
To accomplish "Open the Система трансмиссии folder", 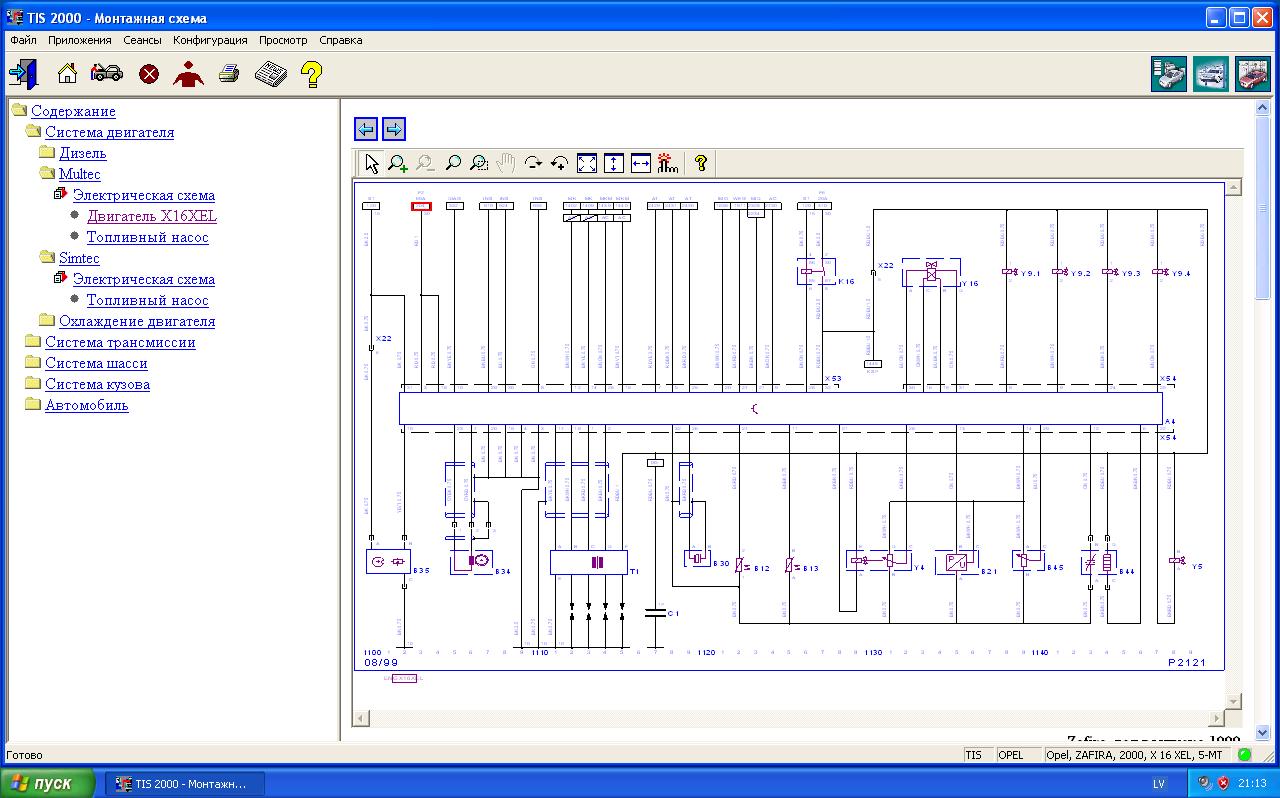I will (120, 342).
